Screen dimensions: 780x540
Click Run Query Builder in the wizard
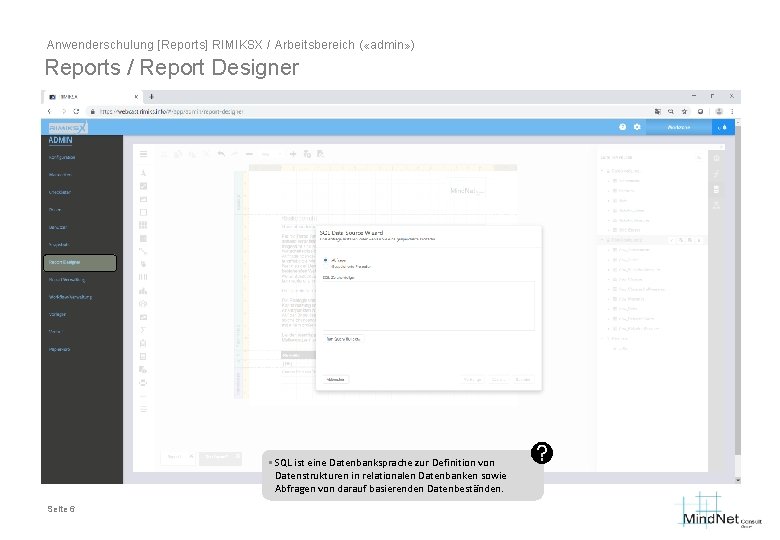(x=343, y=339)
